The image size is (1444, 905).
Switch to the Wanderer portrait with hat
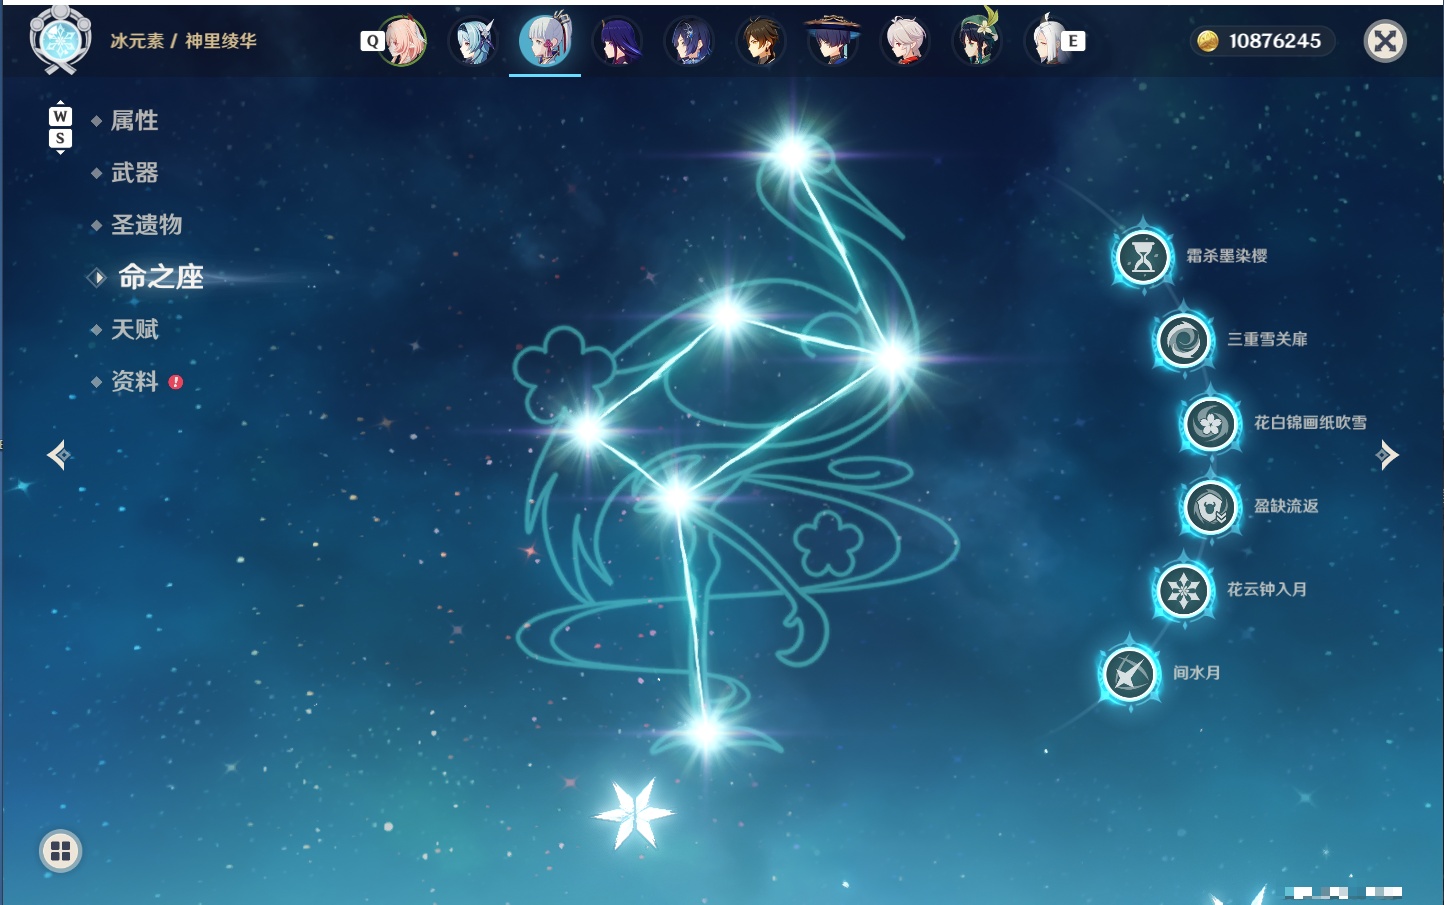tap(833, 41)
